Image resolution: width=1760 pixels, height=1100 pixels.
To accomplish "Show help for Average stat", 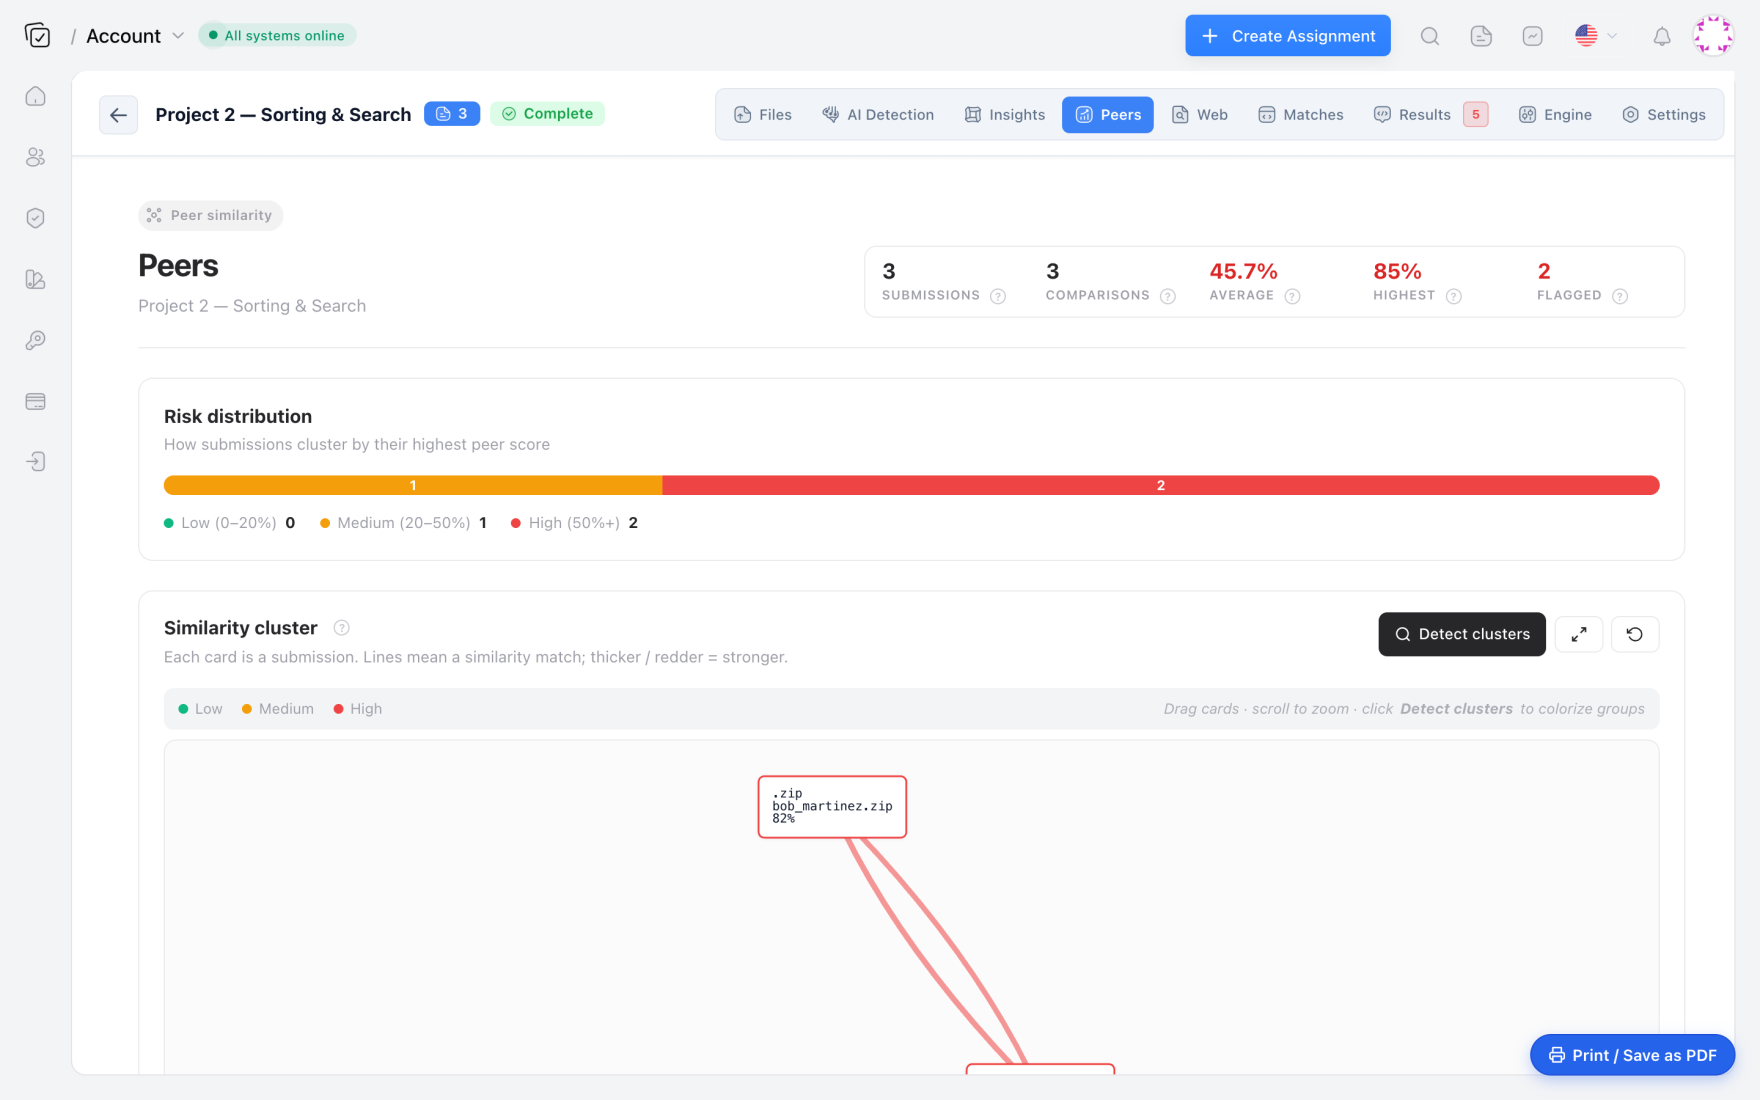I will 1292,296.
